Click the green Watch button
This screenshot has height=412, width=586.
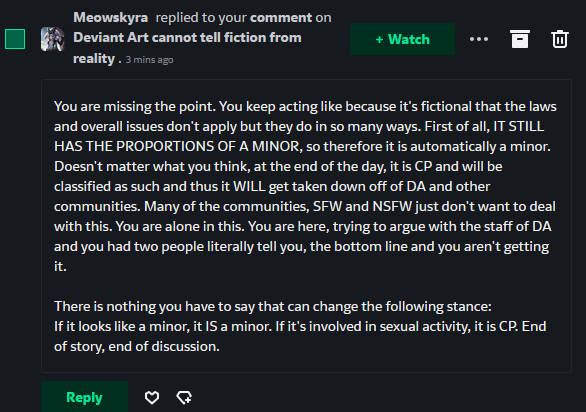[403, 39]
